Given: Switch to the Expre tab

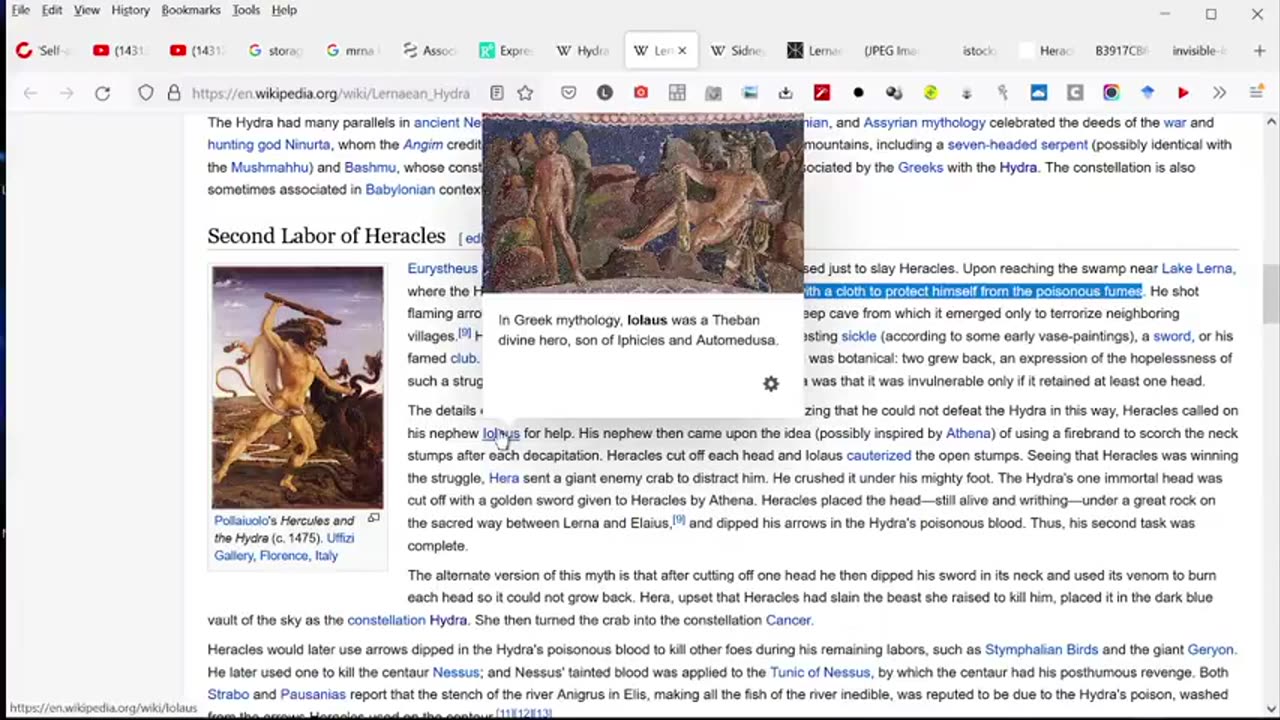Looking at the screenshot, I should pos(507,50).
